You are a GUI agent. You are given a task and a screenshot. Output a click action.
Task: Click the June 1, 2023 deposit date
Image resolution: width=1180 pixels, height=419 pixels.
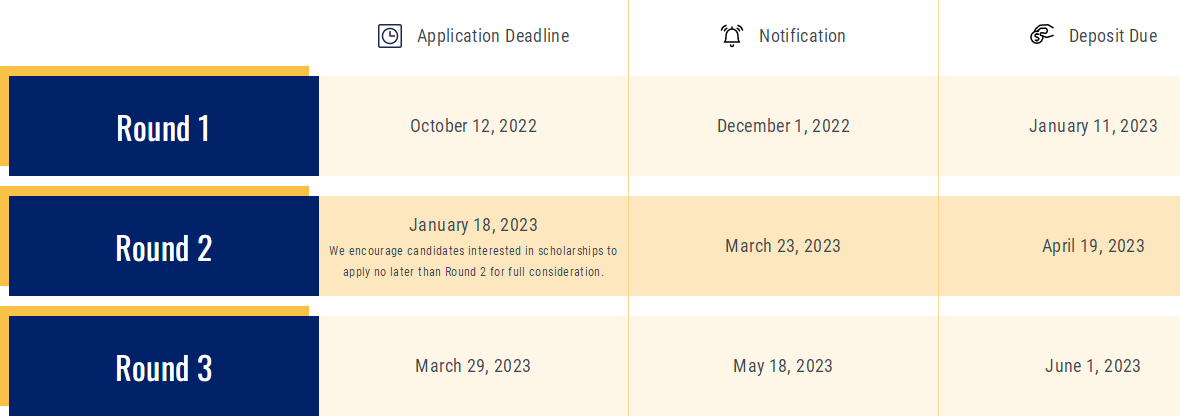(1093, 366)
